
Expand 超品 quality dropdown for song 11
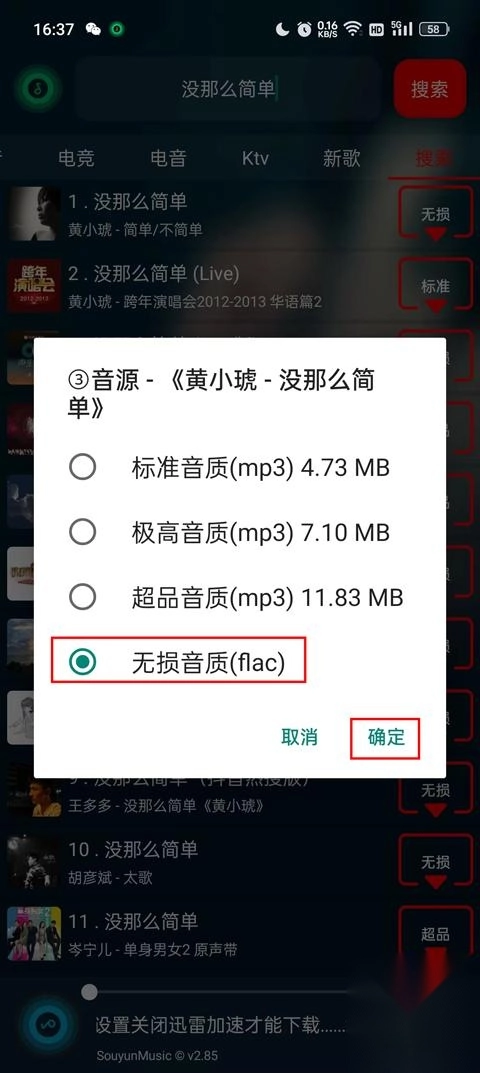tap(435, 934)
